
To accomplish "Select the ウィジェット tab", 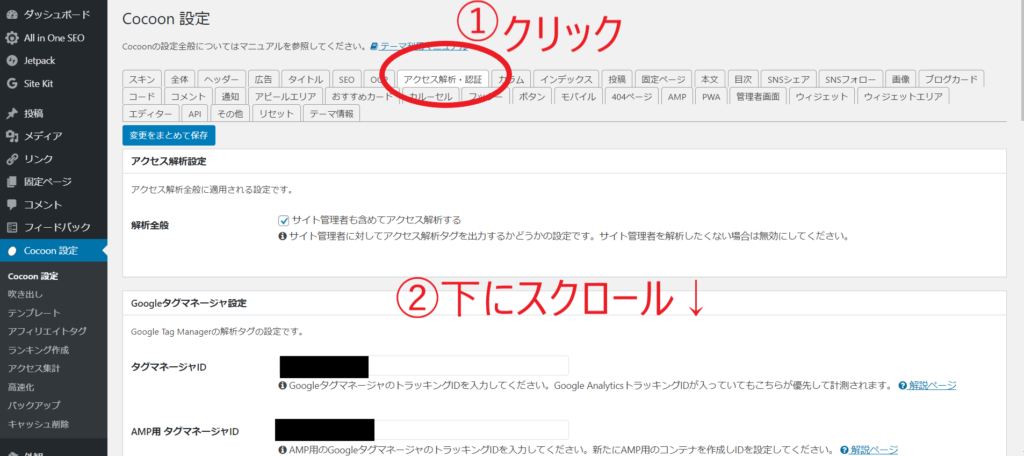I will coord(822,97).
